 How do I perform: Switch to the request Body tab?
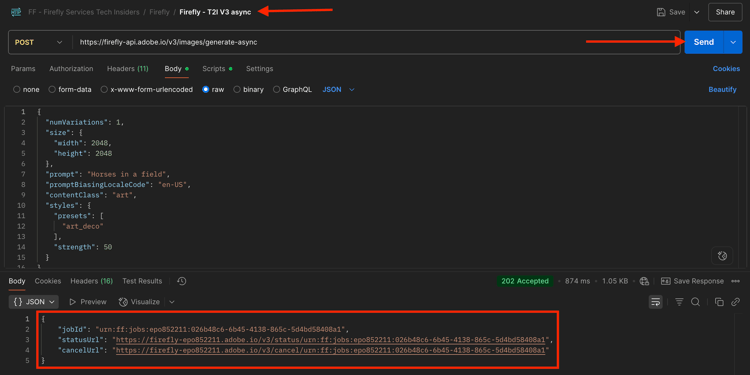click(176, 69)
